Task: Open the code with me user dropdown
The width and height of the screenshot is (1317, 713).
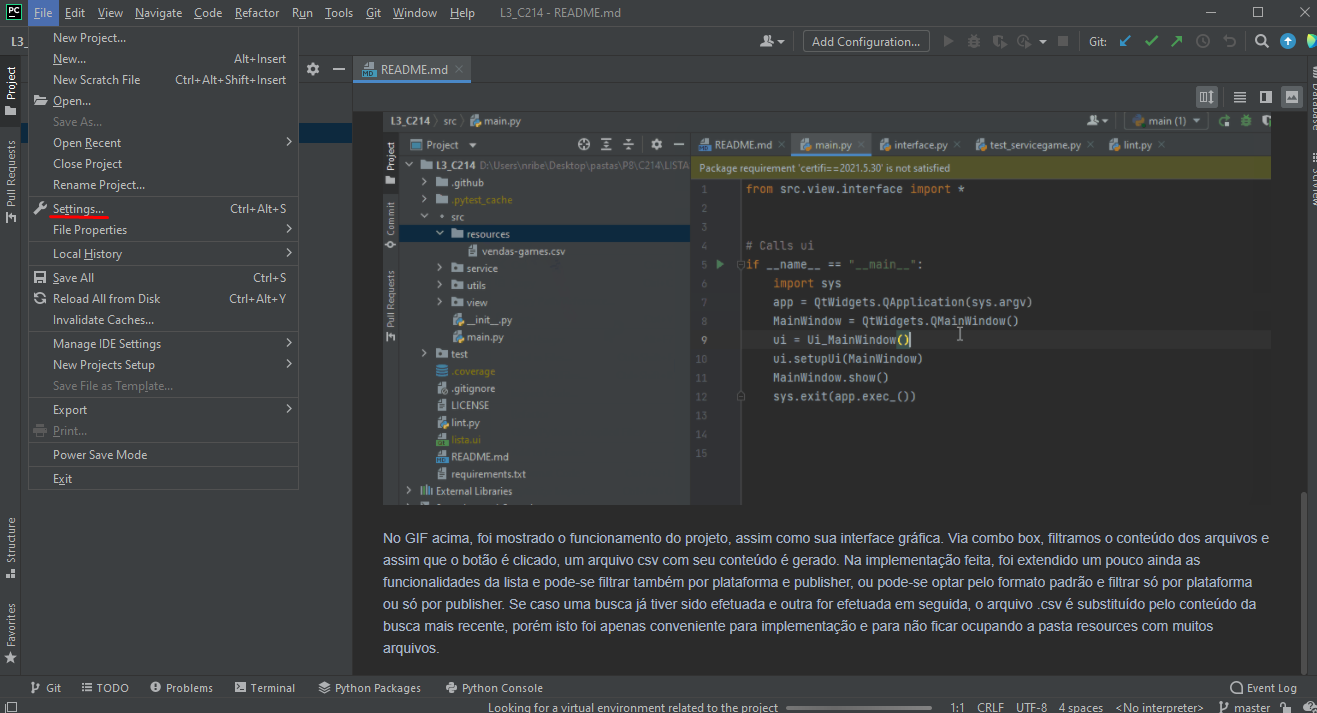Action: 772,42
